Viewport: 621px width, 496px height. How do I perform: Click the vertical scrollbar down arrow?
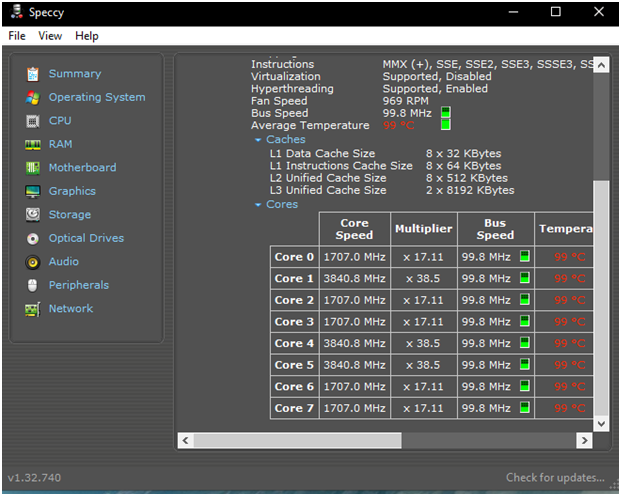pos(601,424)
